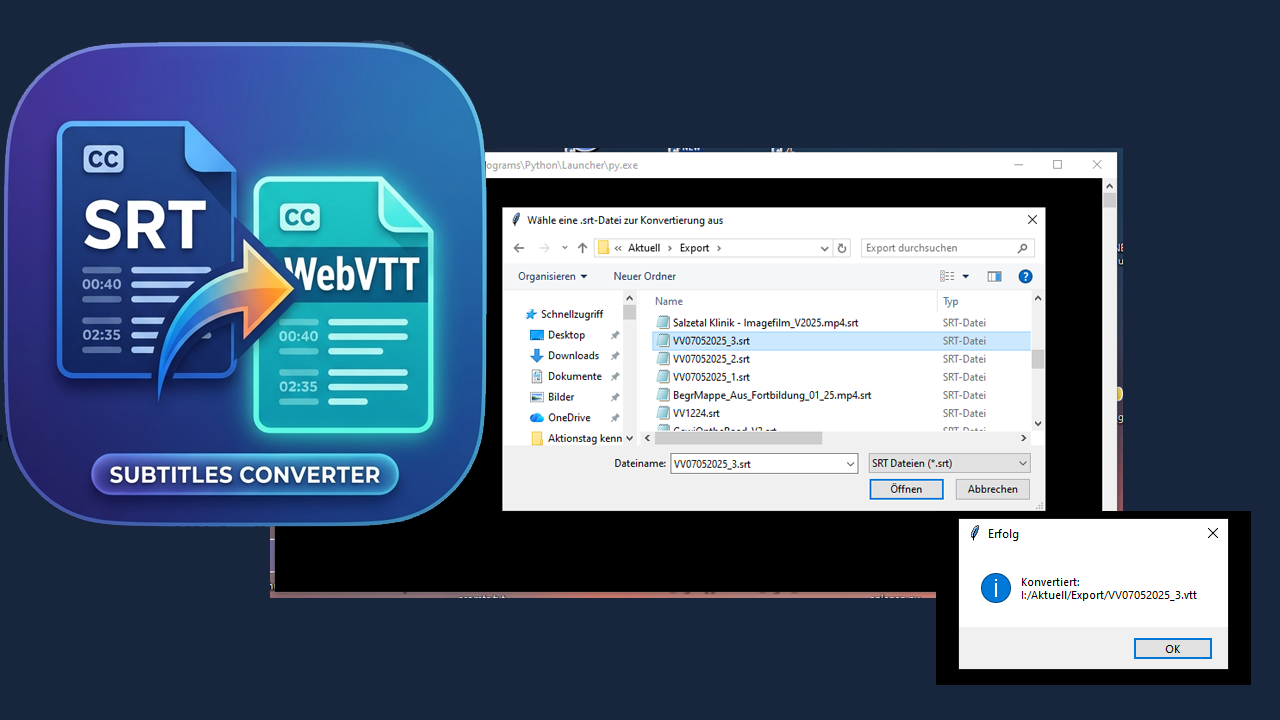Click the up-folder navigation arrow

(584, 247)
